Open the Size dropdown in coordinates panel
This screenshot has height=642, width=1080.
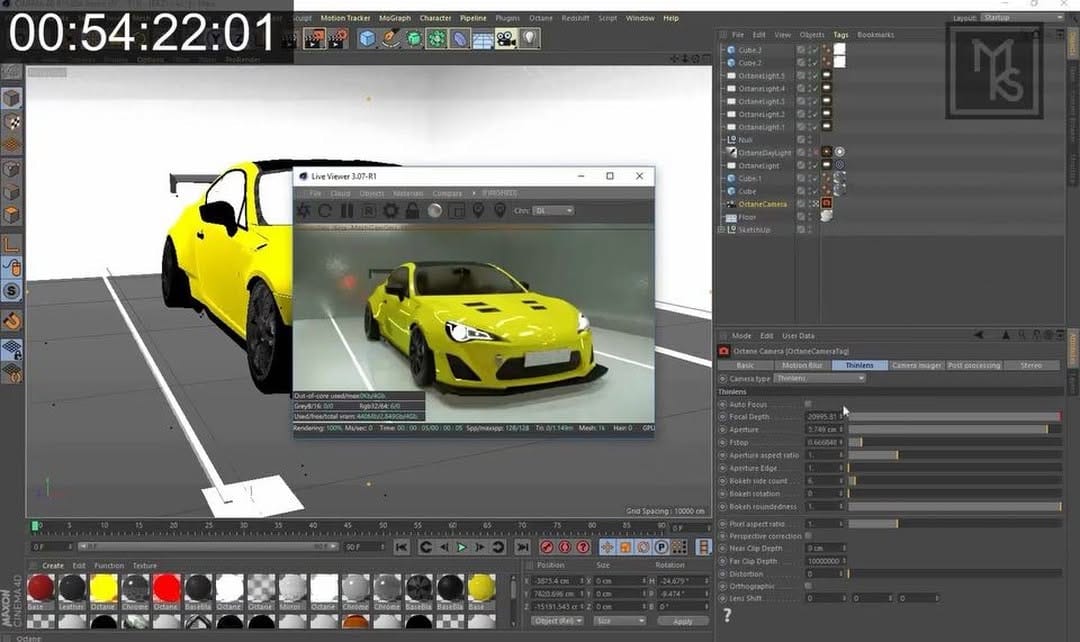click(x=619, y=621)
